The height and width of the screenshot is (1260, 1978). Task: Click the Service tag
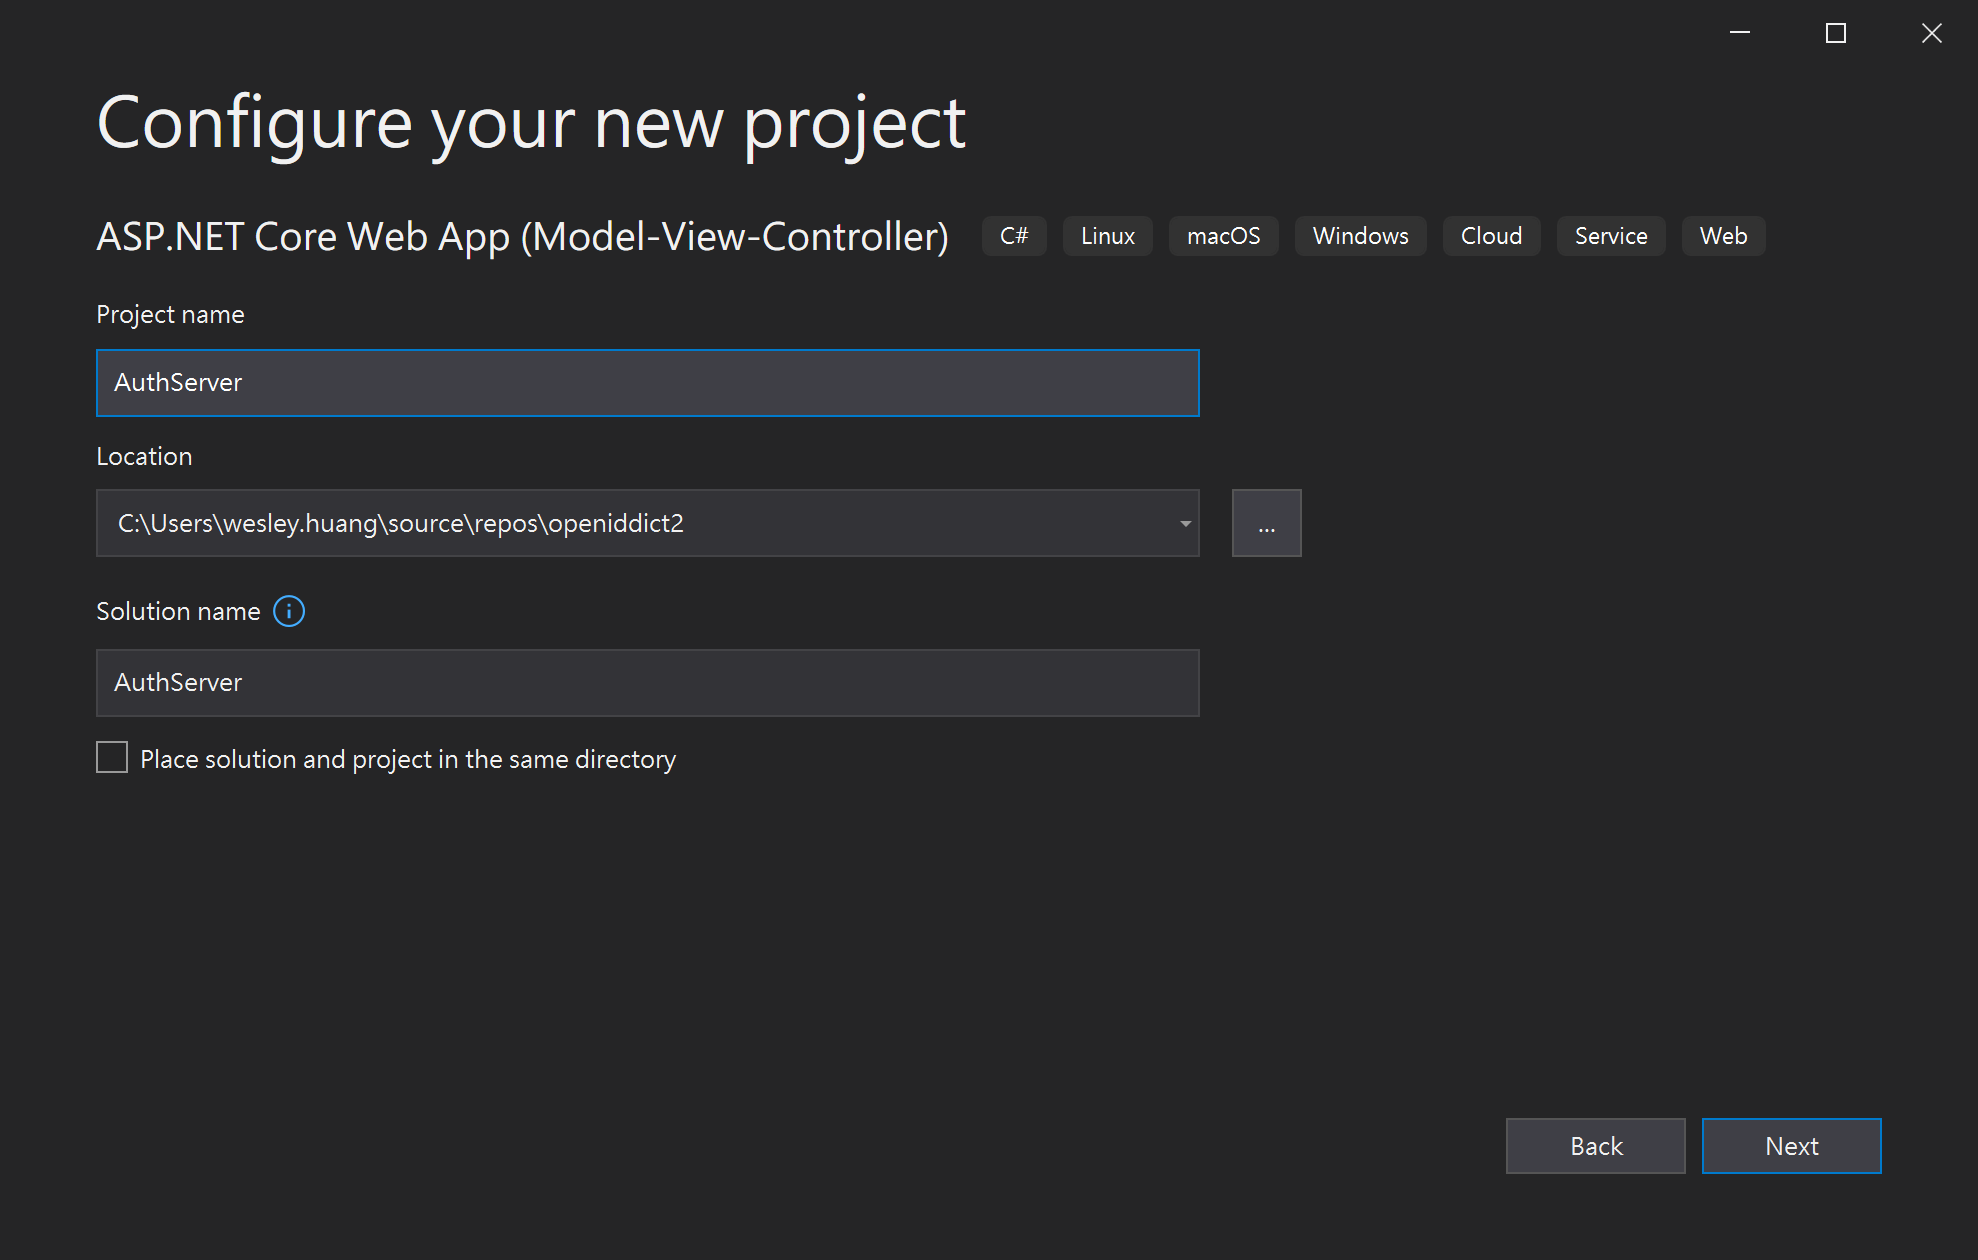click(x=1610, y=236)
